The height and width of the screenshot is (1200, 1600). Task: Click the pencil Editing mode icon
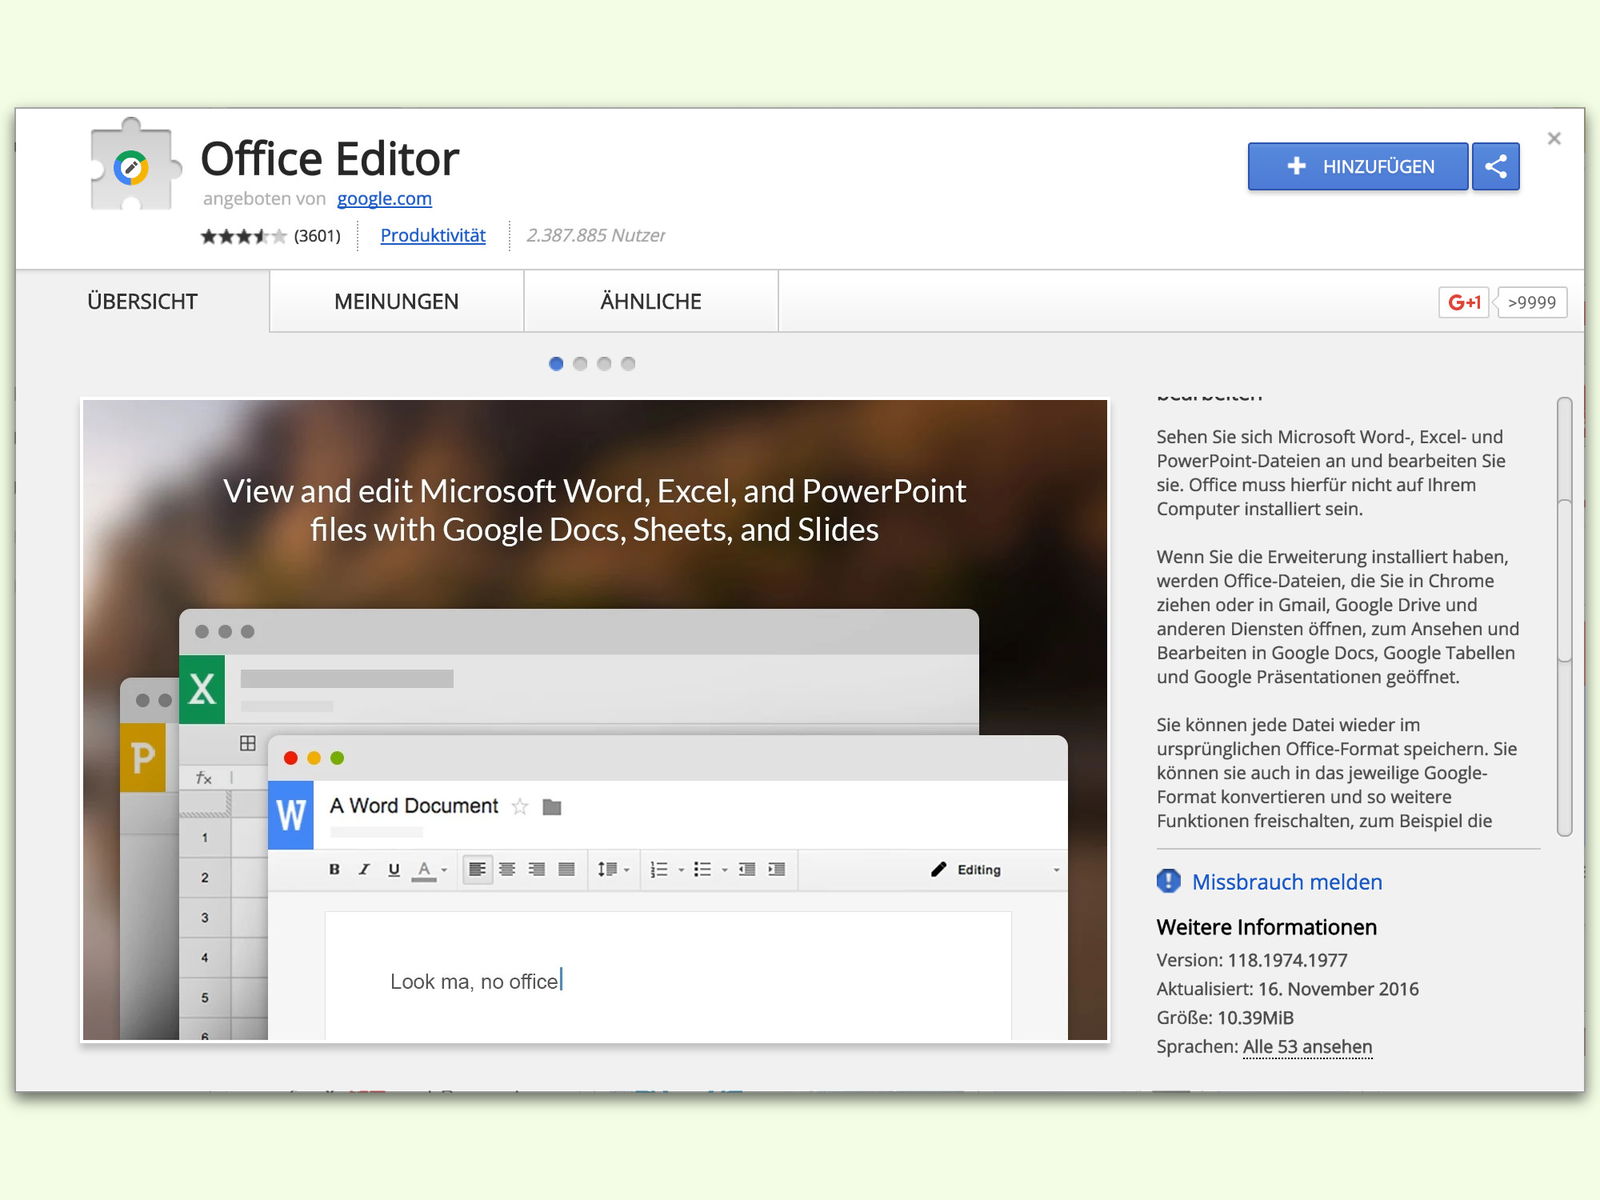click(938, 870)
